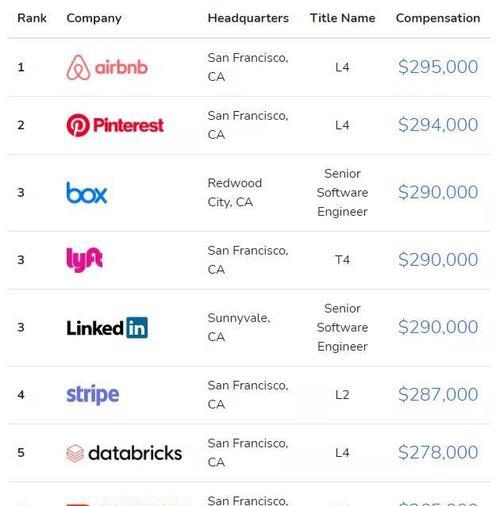Click the Title Name column header
The height and width of the screenshot is (506, 500).
(343, 18)
